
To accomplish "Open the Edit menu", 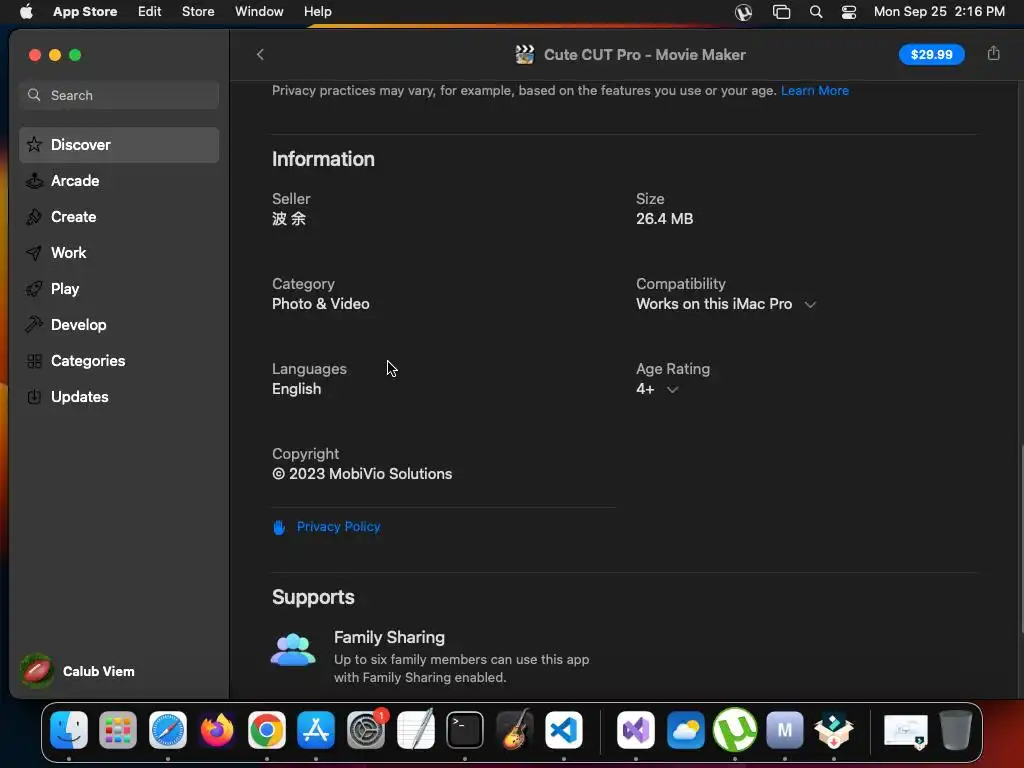I will point(150,12).
